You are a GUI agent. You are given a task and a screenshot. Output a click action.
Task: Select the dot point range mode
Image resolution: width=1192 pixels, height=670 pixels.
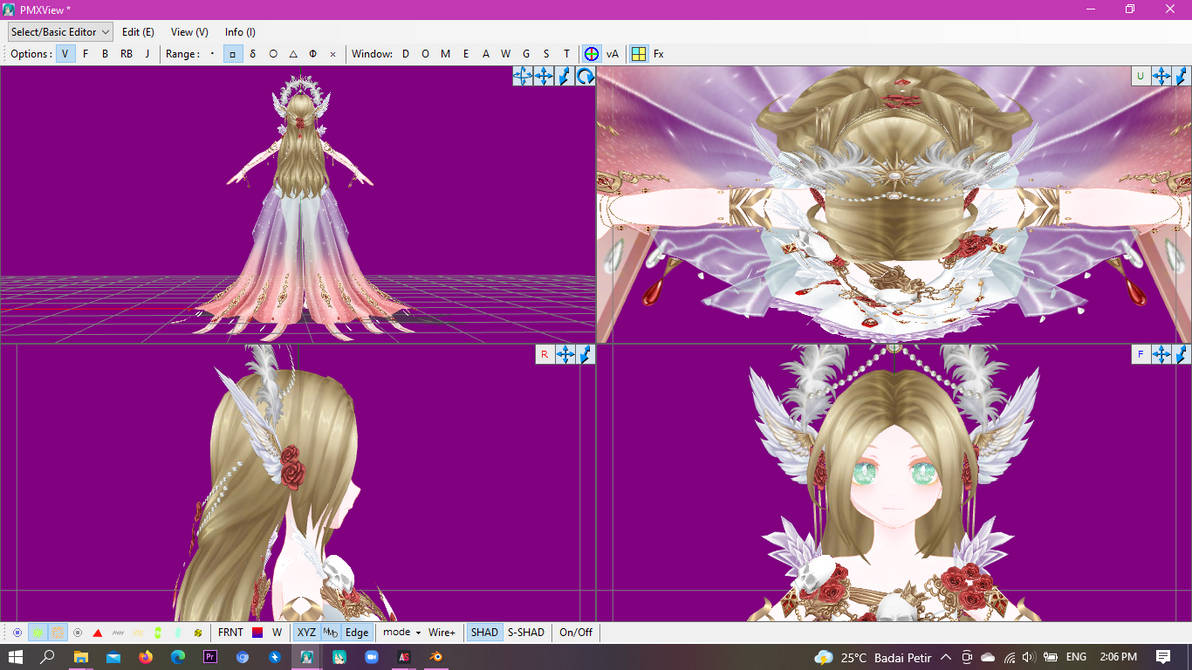pos(212,54)
